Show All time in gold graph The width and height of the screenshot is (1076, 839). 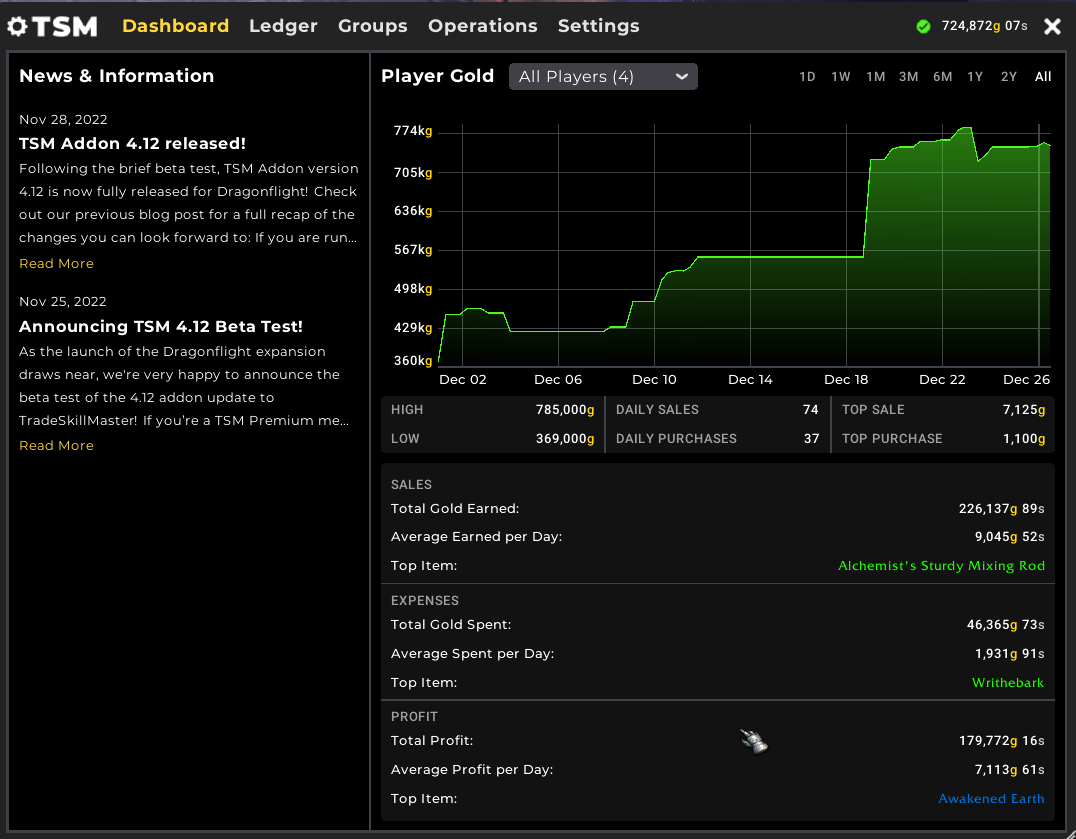(x=1043, y=77)
